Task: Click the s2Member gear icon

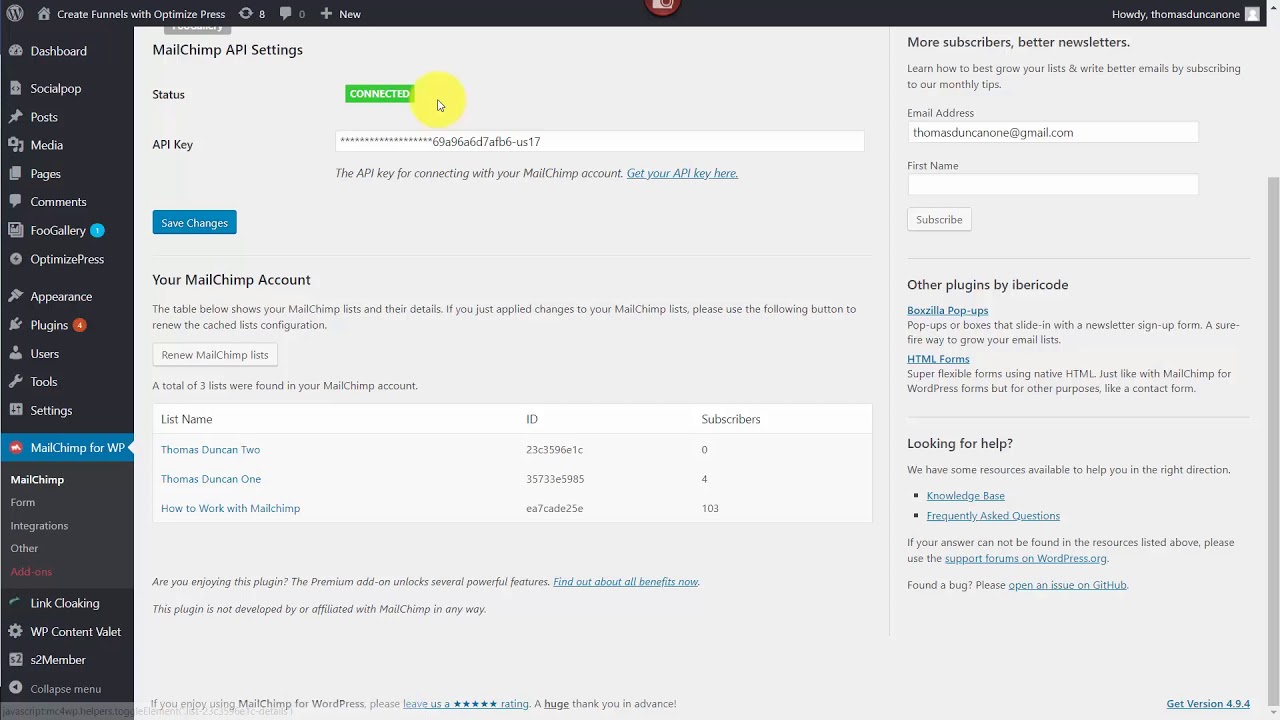Action: pyautogui.click(x=15, y=660)
